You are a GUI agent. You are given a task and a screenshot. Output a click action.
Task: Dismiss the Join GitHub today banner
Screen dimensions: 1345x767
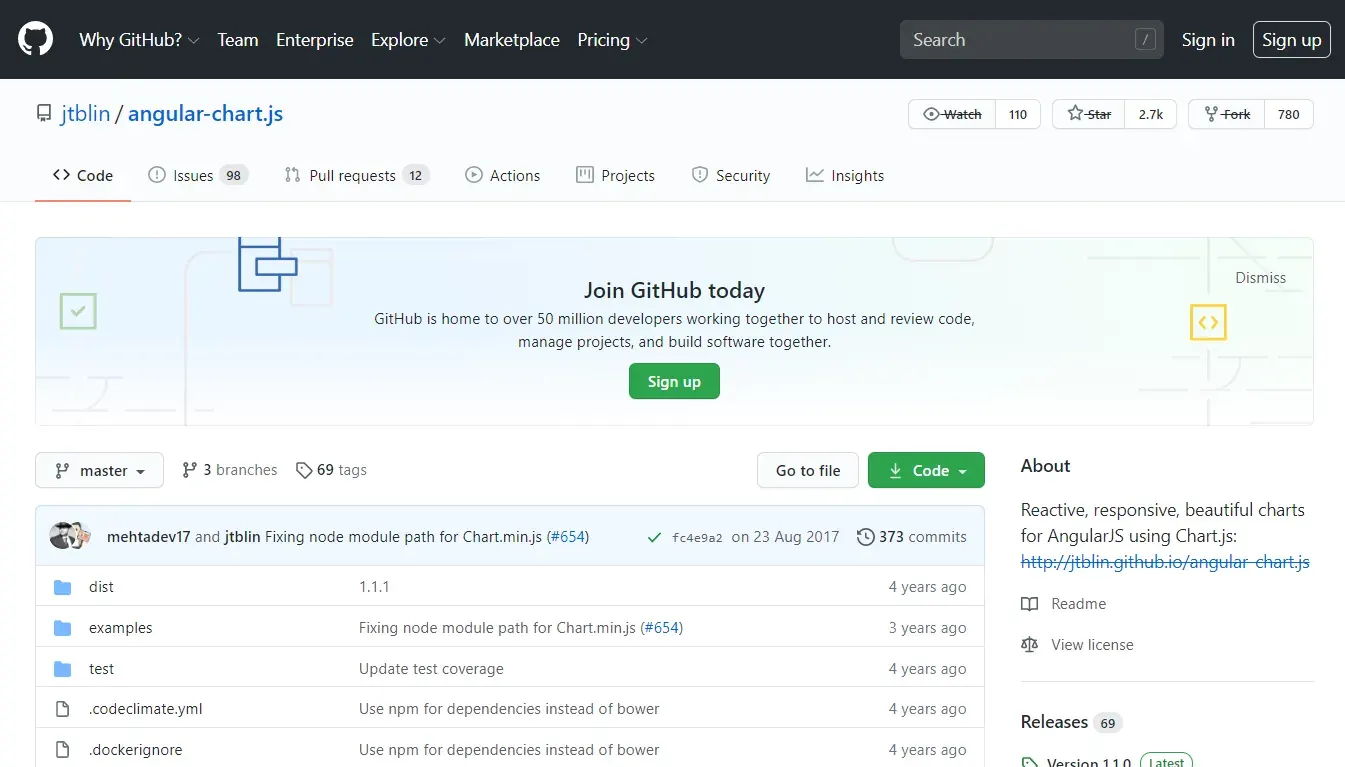(x=1261, y=278)
